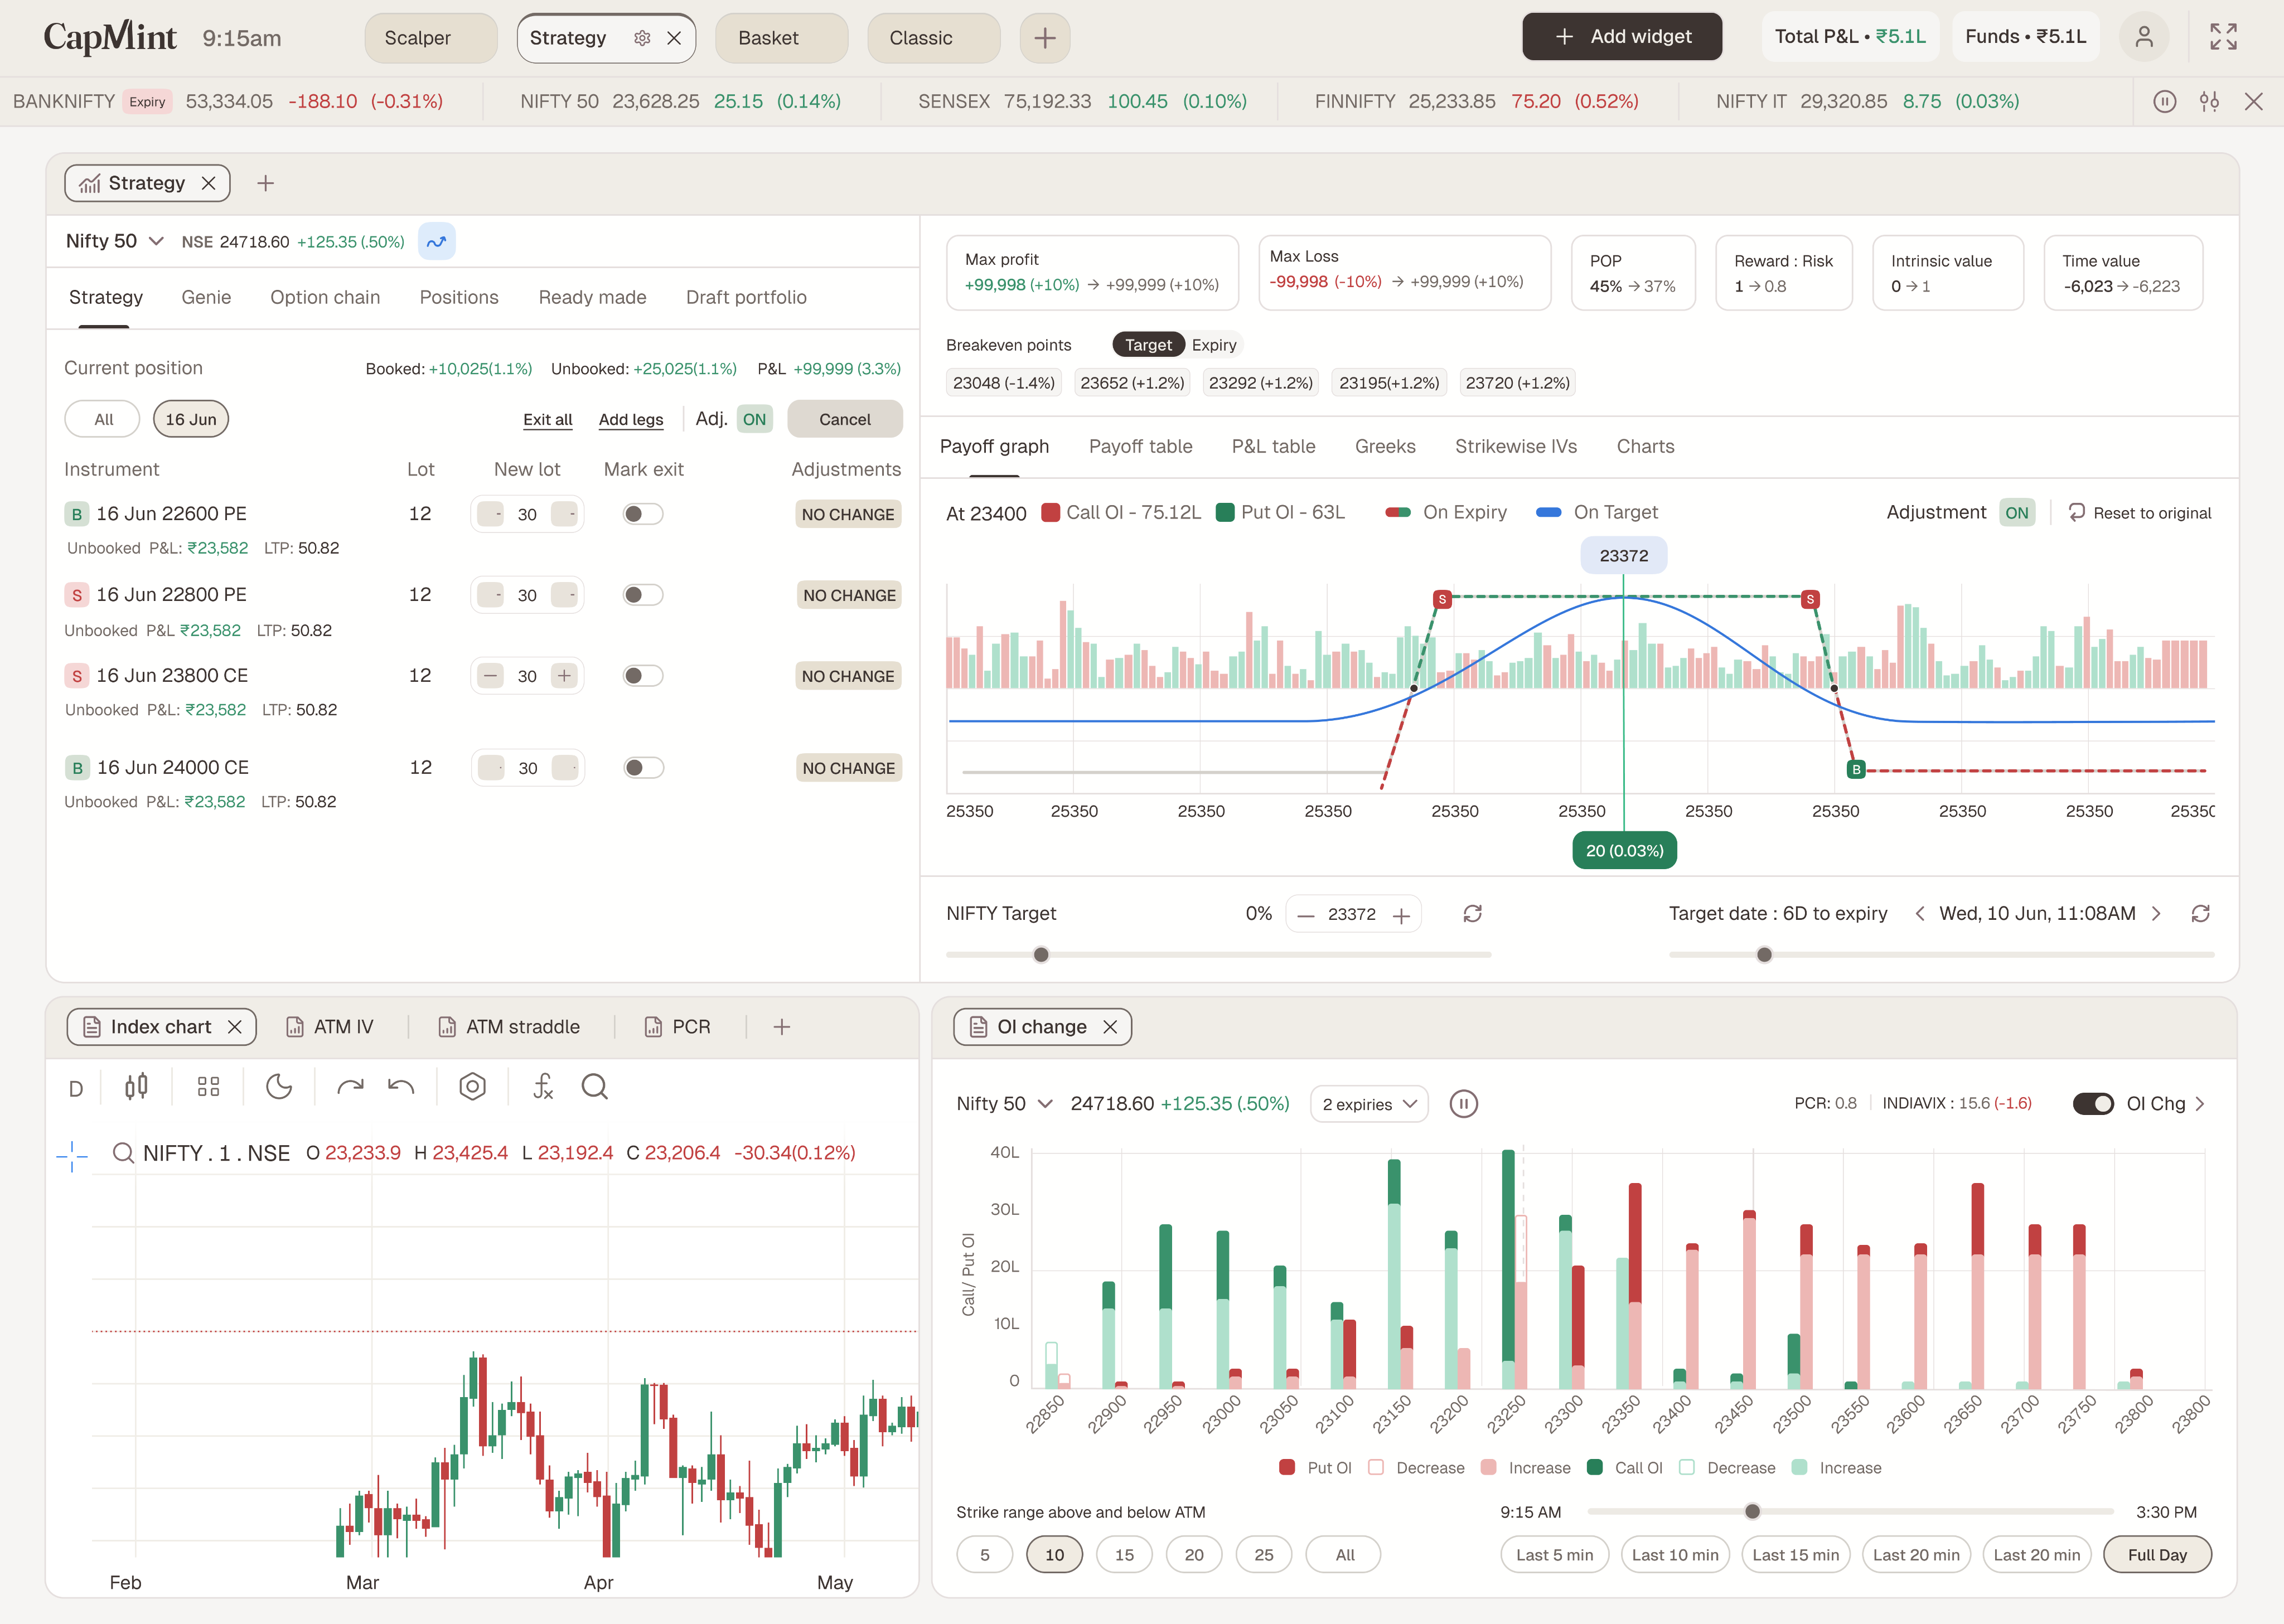The width and height of the screenshot is (2284, 1624).
Task: Activate the chart crosshair tool
Action: pos(72,1156)
